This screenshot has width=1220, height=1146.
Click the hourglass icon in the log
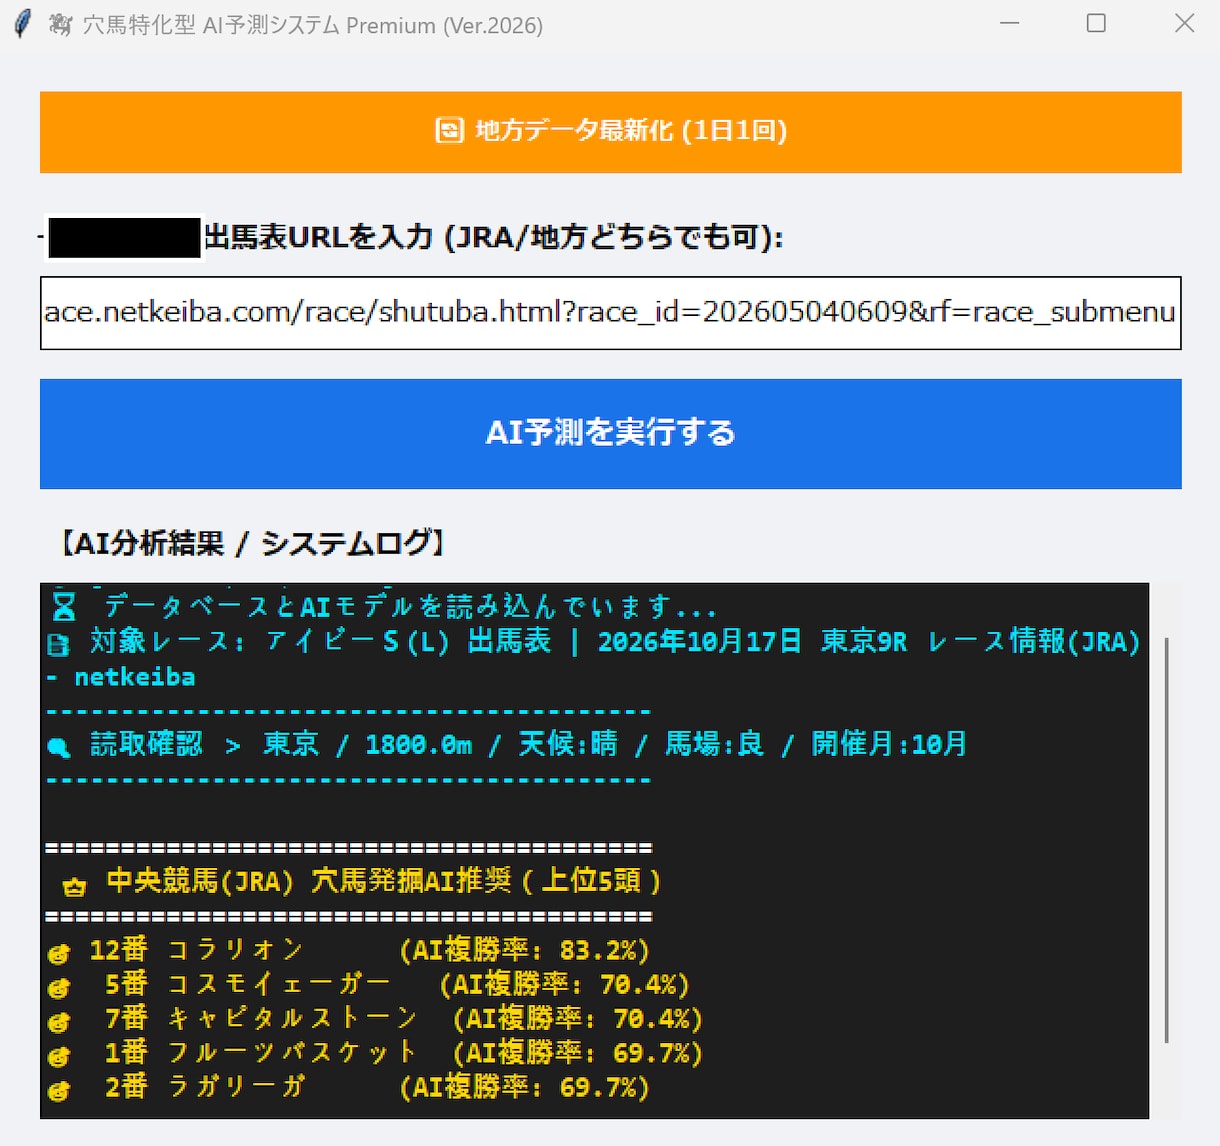click(x=64, y=606)
